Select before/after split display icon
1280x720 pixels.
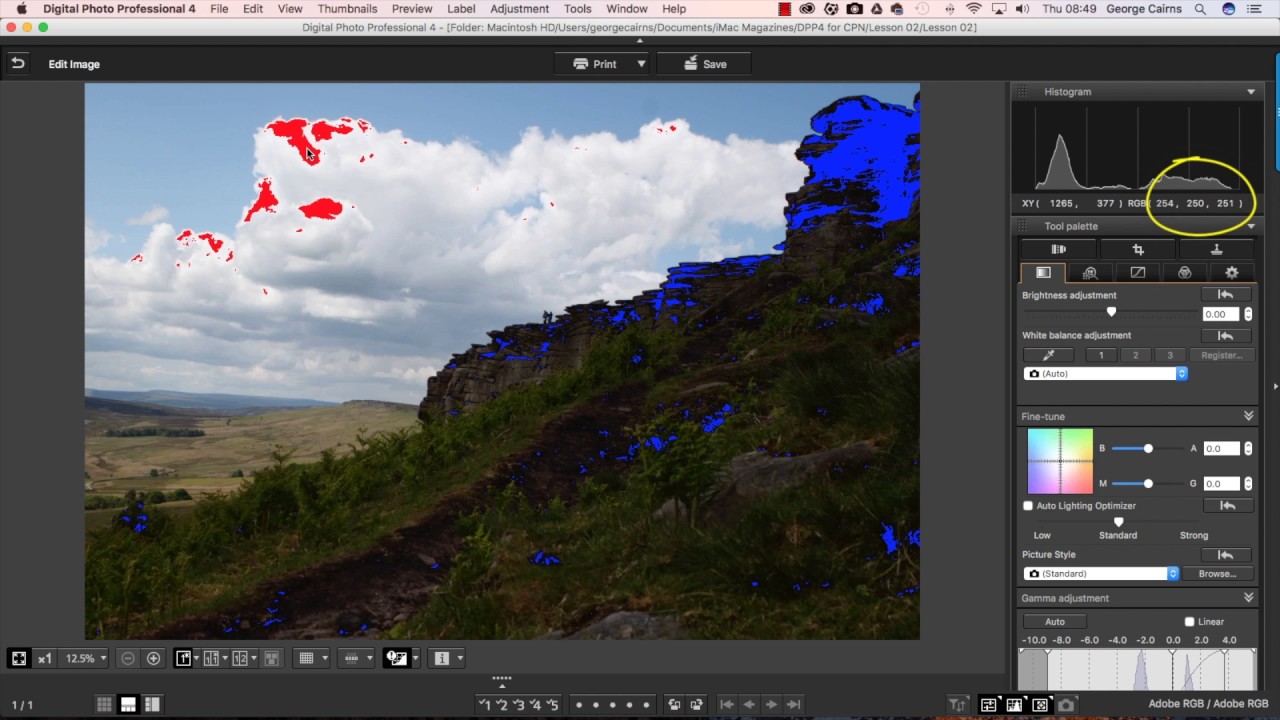211,658
